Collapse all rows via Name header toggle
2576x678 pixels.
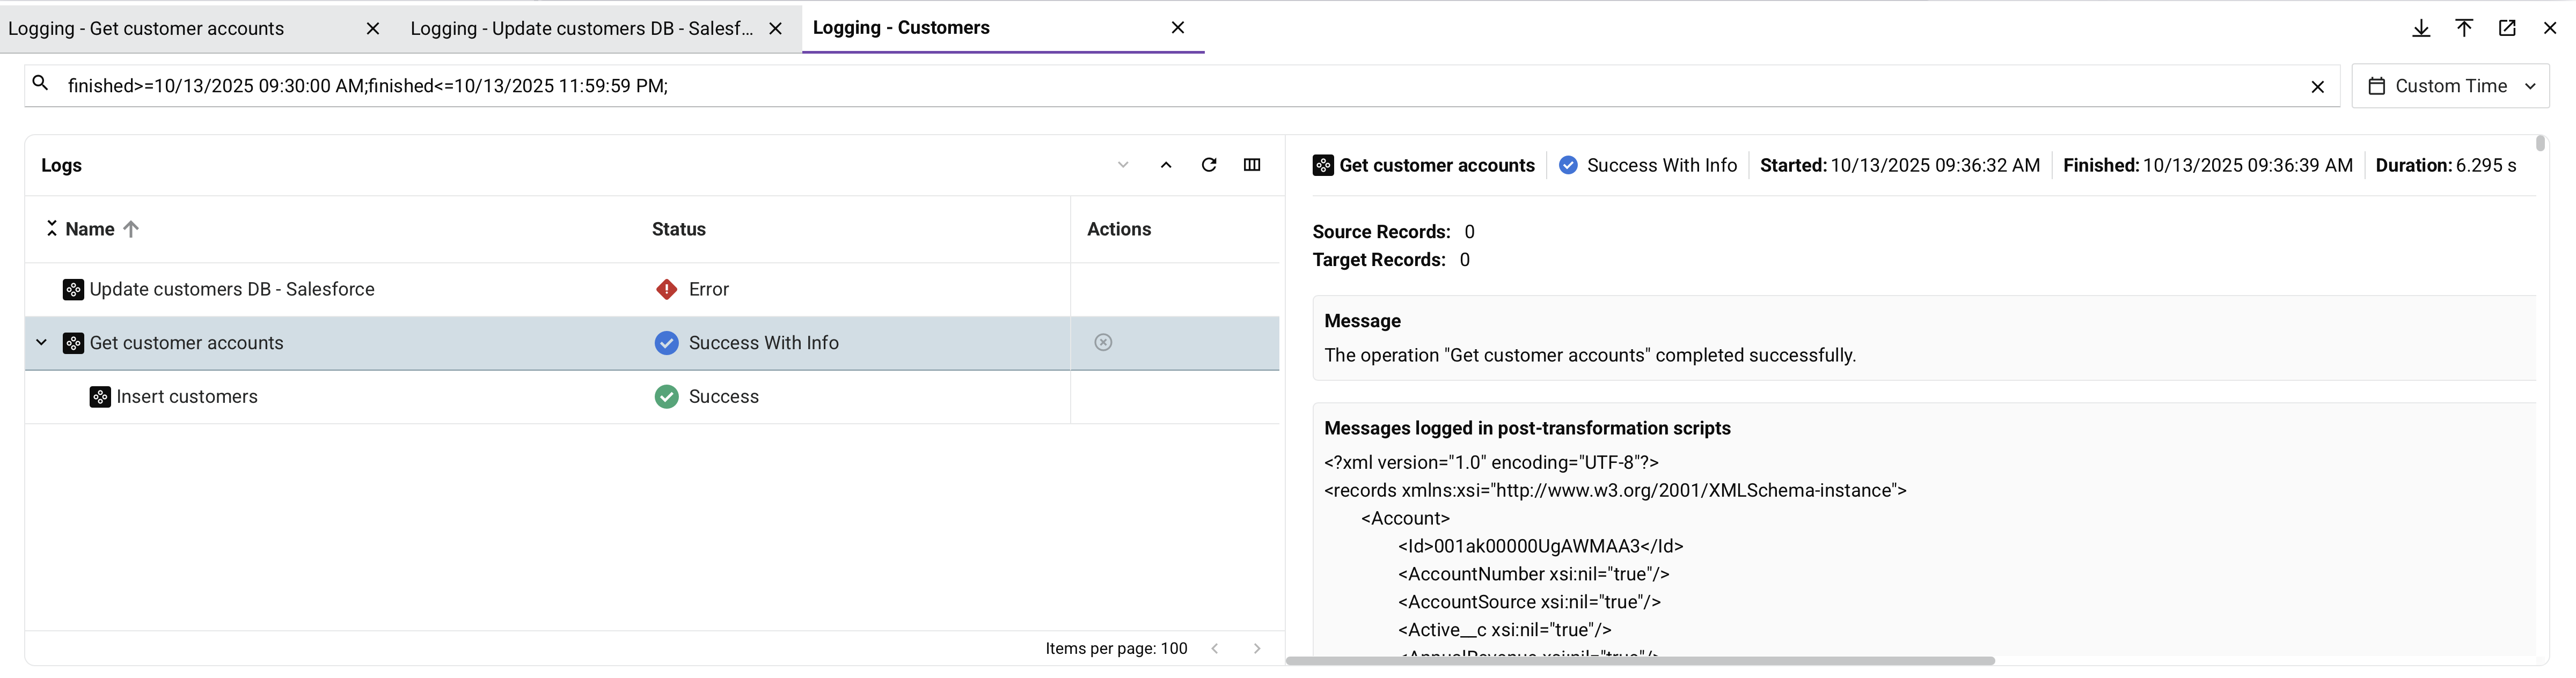point(51,229)
